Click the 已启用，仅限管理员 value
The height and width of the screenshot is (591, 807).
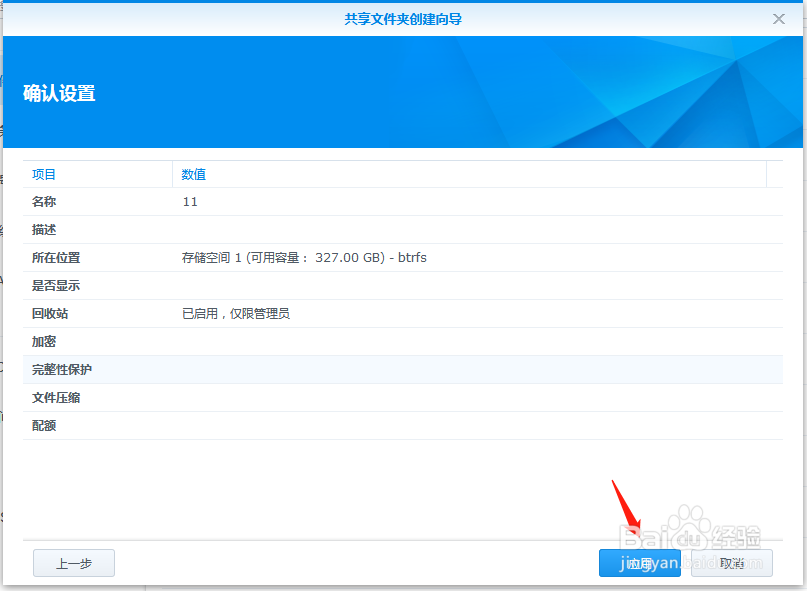click(236, 314)
